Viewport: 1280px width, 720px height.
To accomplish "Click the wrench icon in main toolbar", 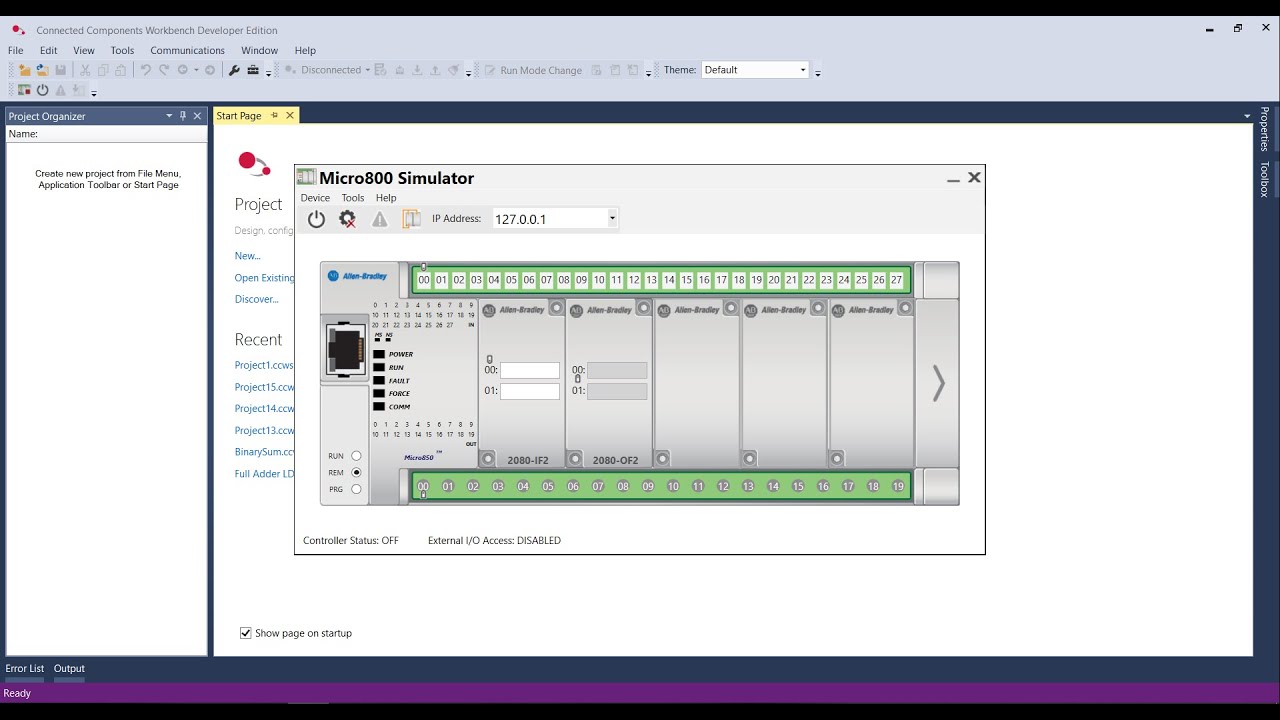I will [x=234, y=70].
